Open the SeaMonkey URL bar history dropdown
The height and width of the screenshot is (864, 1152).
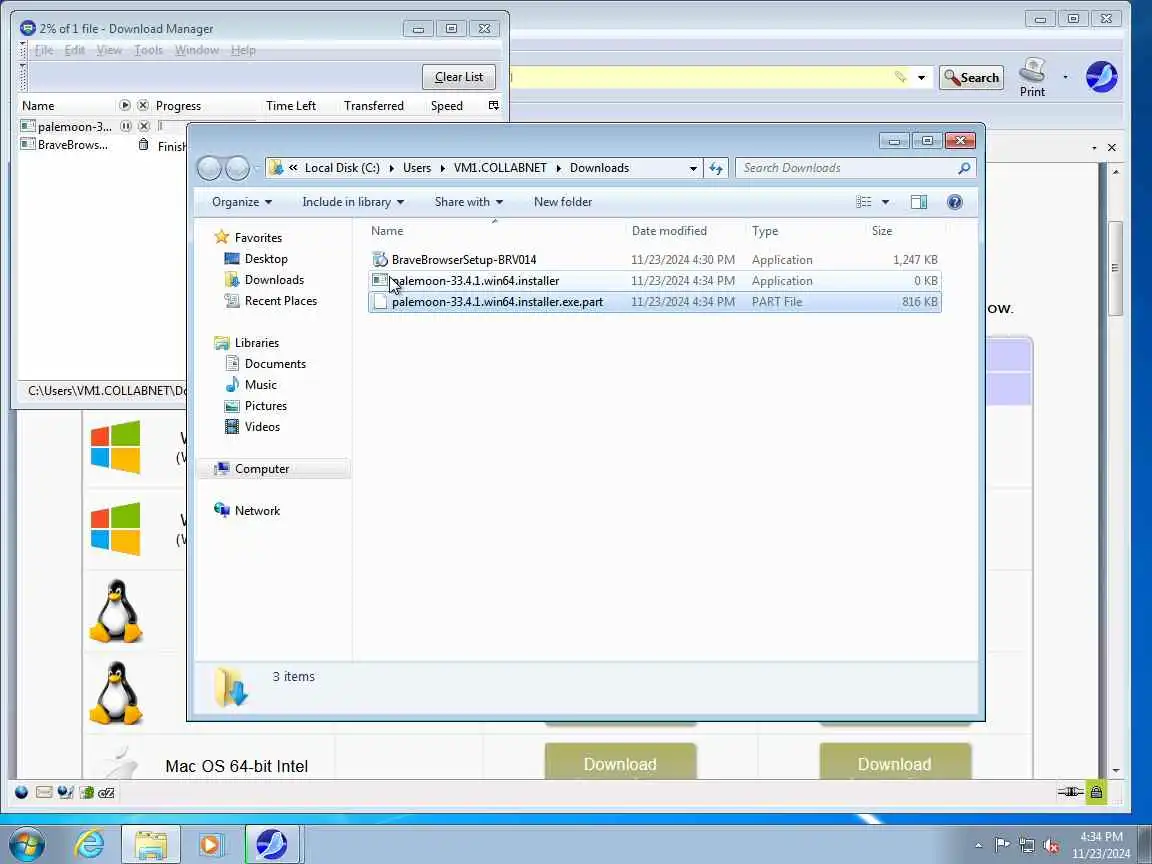pyautogui.click(x=921, y=77)
